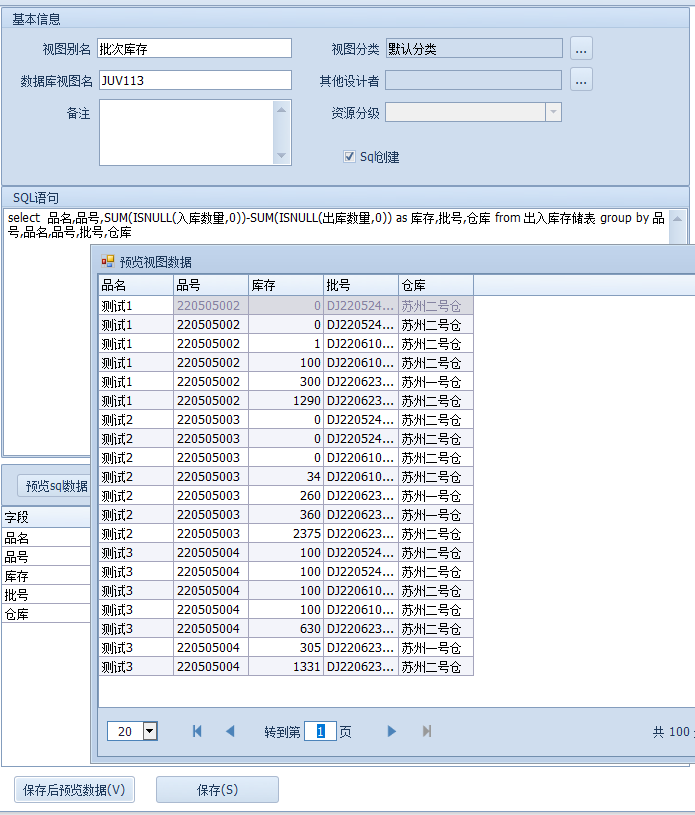Viewport: 695px width, 815px height.
Task: Open the page size dropdown showing 20
Action: coord(150,731)
